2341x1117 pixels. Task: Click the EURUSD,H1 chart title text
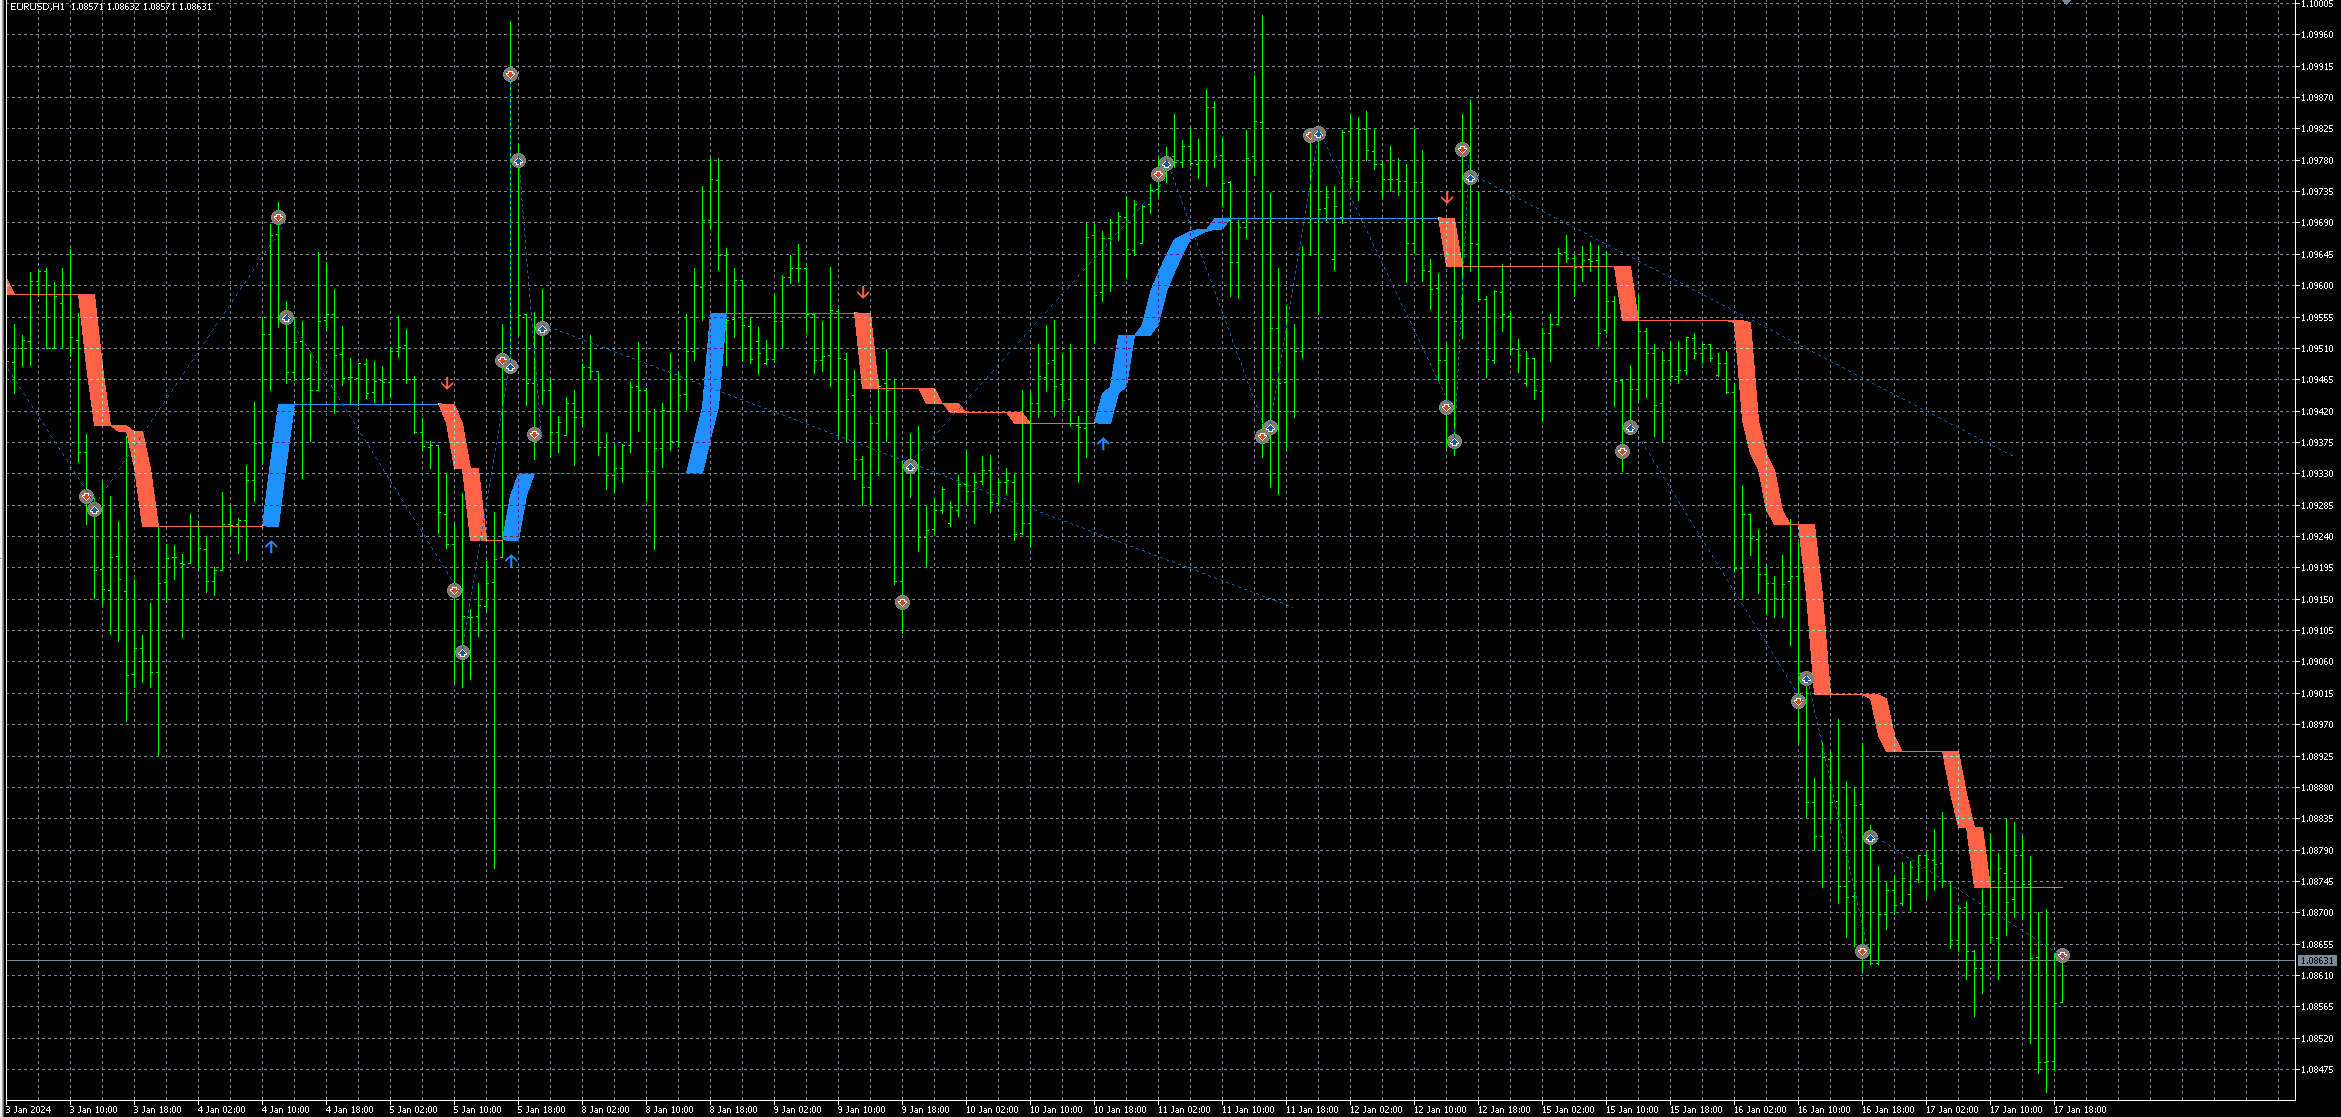coord(36,6)
